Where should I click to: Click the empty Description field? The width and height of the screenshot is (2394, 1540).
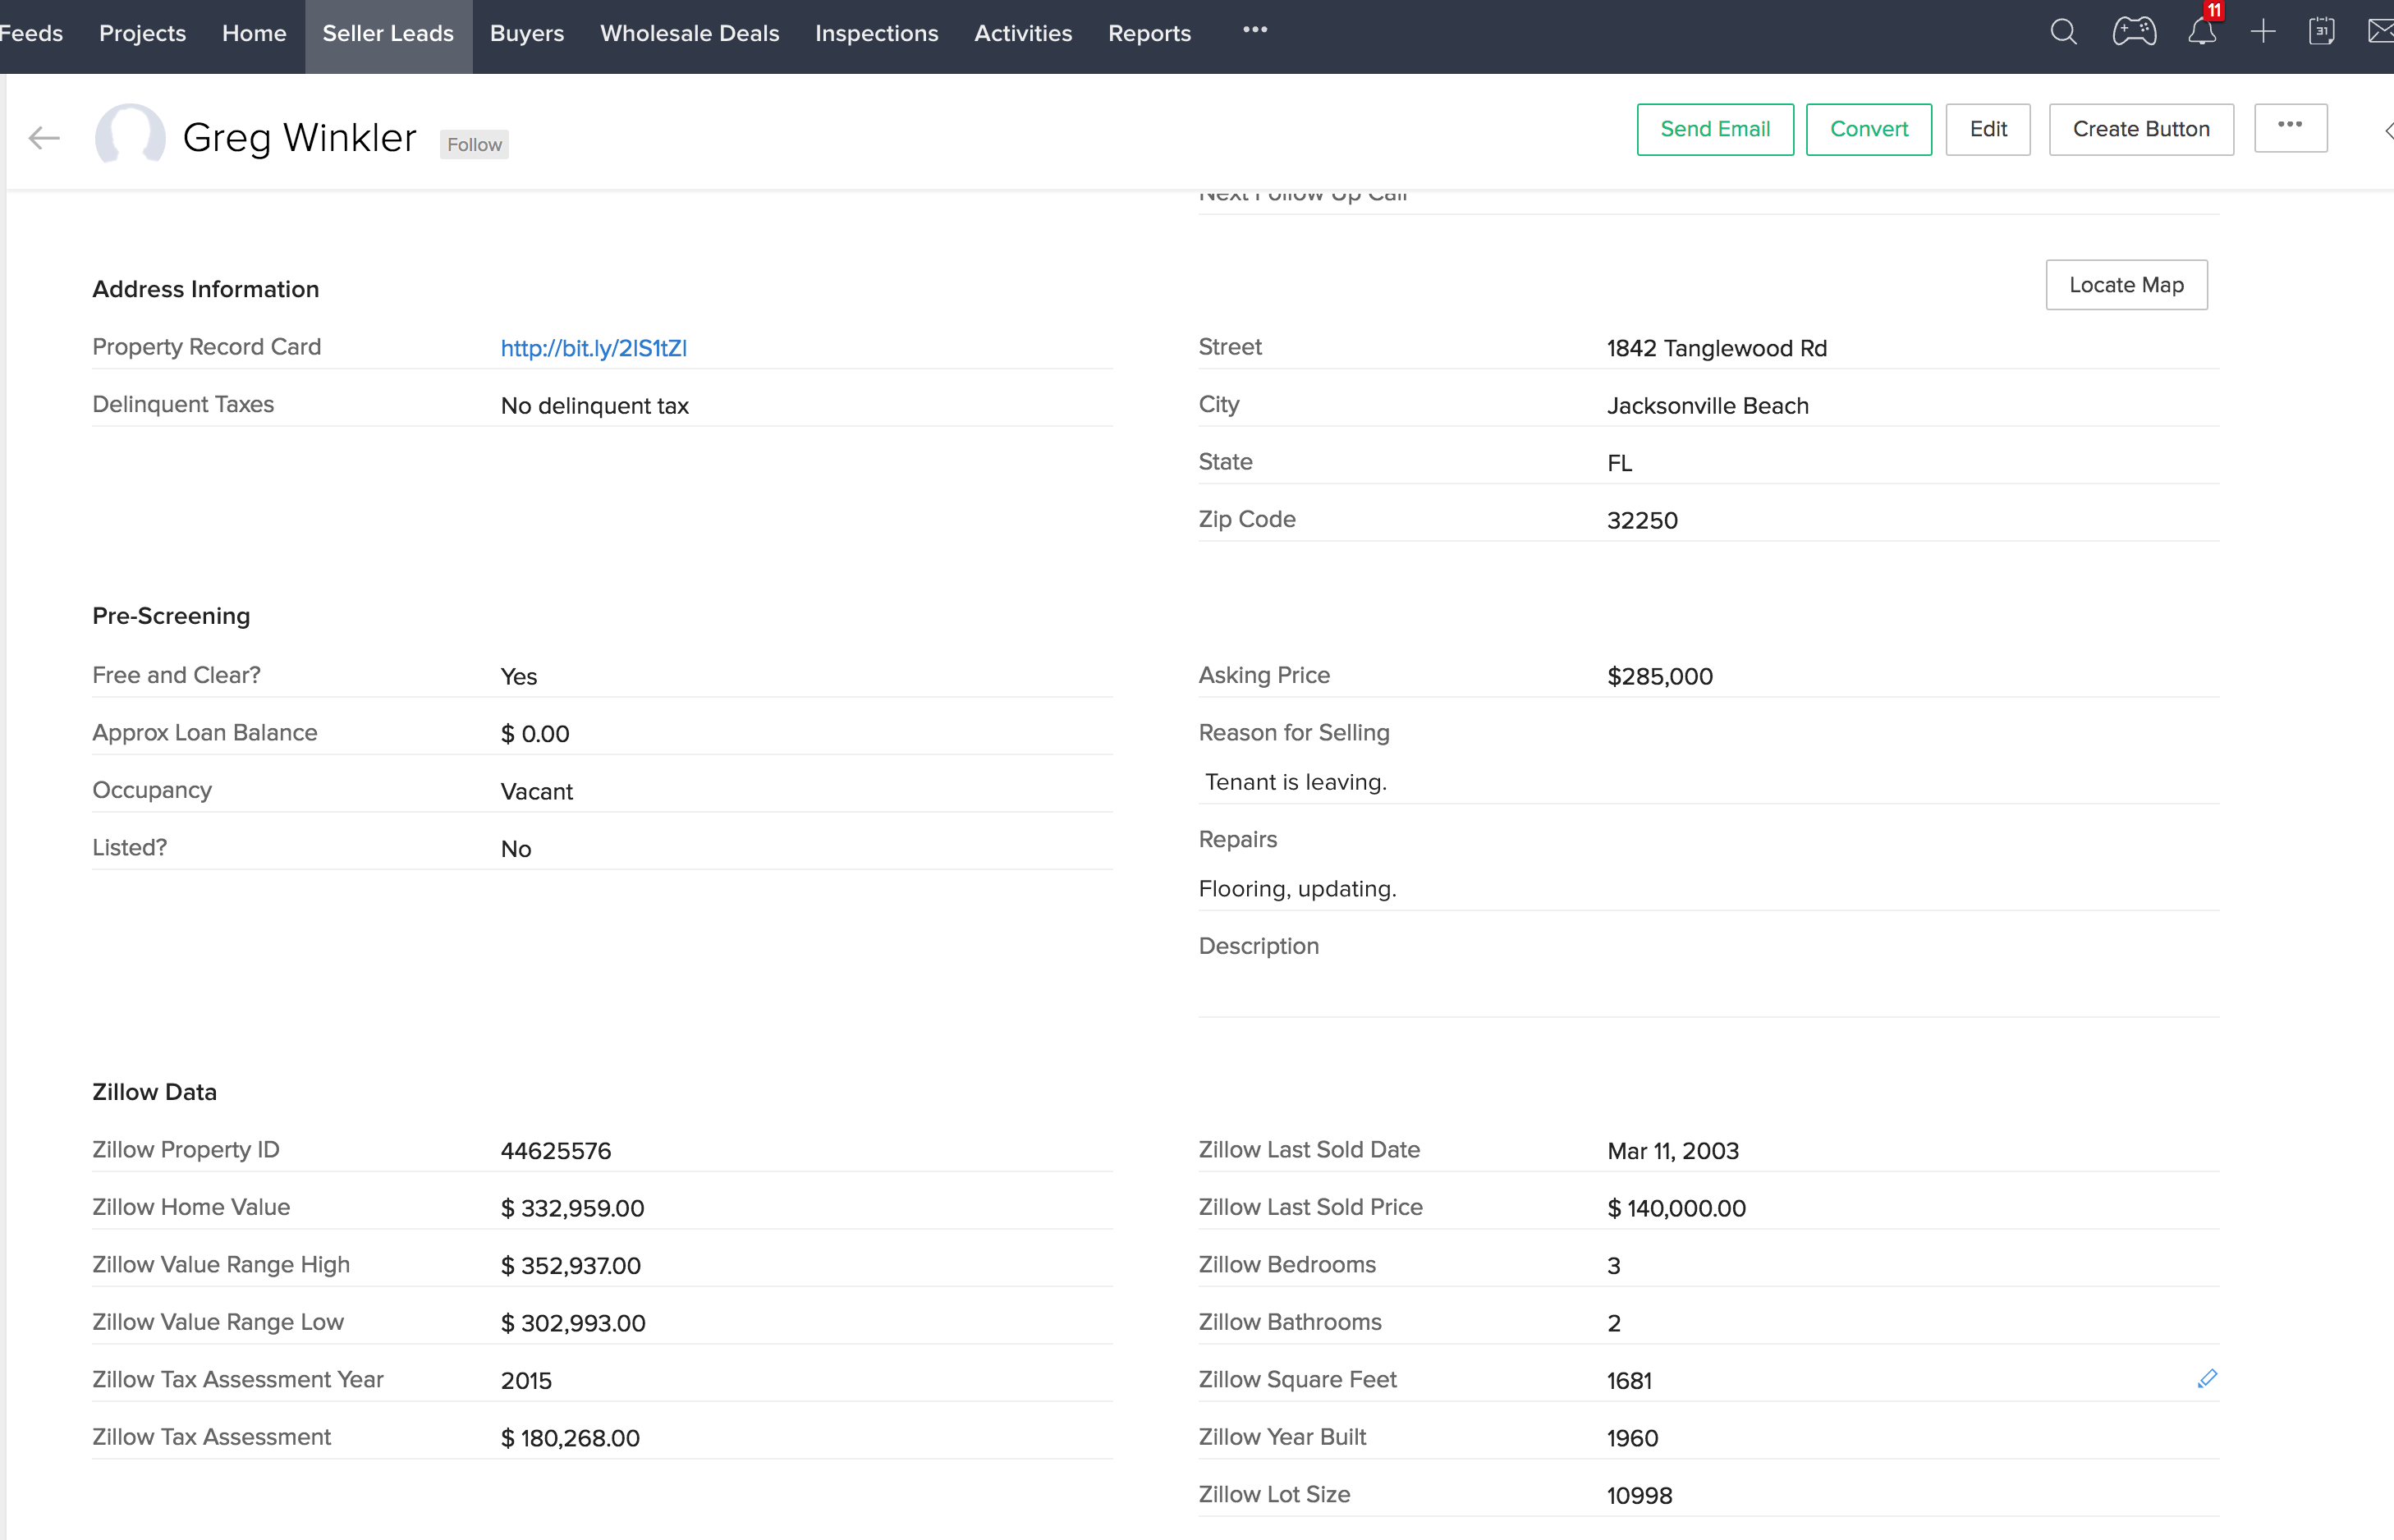[1708, 988]
